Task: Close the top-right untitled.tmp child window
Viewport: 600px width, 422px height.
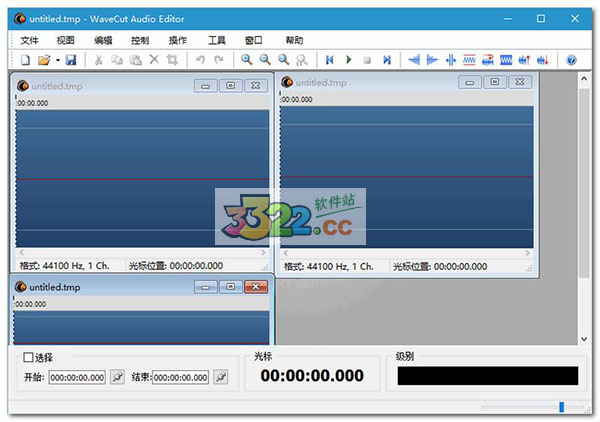Action: tap(520, 82)
